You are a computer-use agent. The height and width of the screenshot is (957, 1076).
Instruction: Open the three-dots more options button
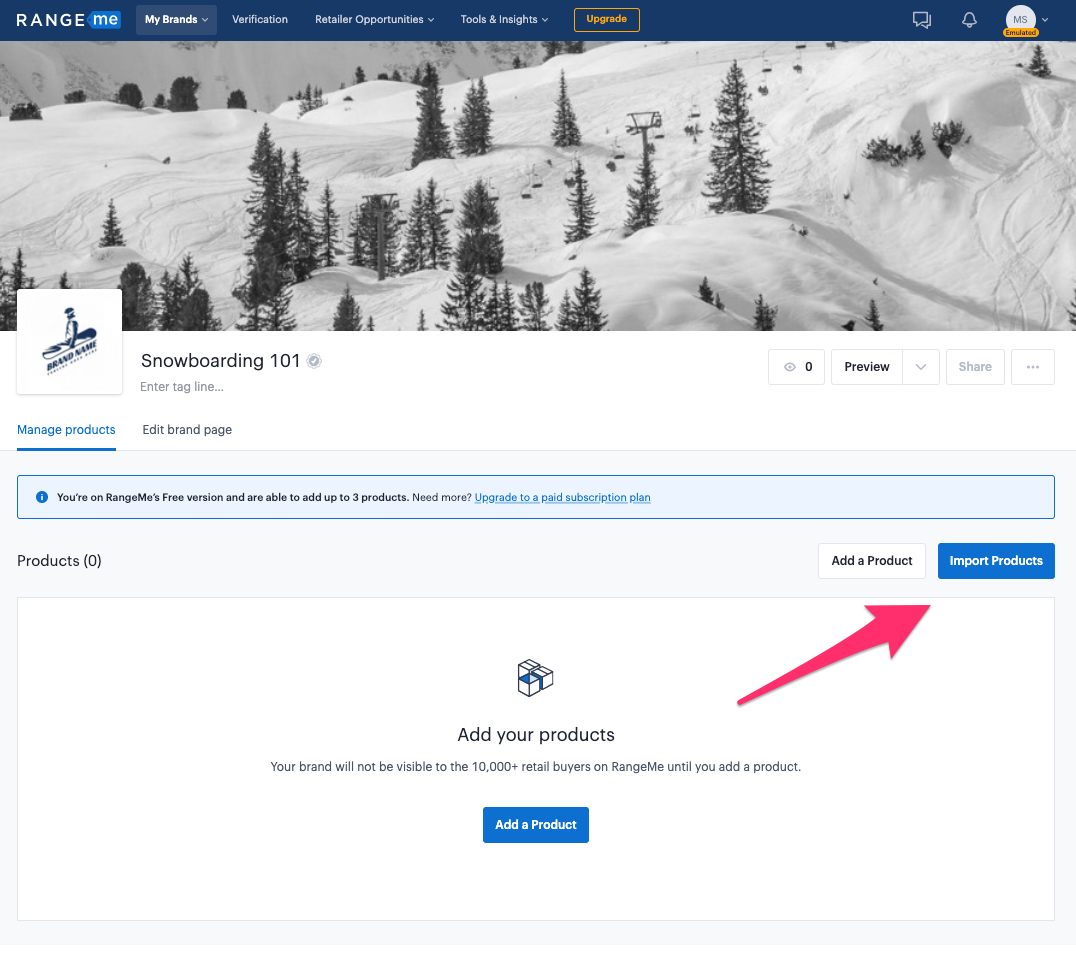[1033, 367]
